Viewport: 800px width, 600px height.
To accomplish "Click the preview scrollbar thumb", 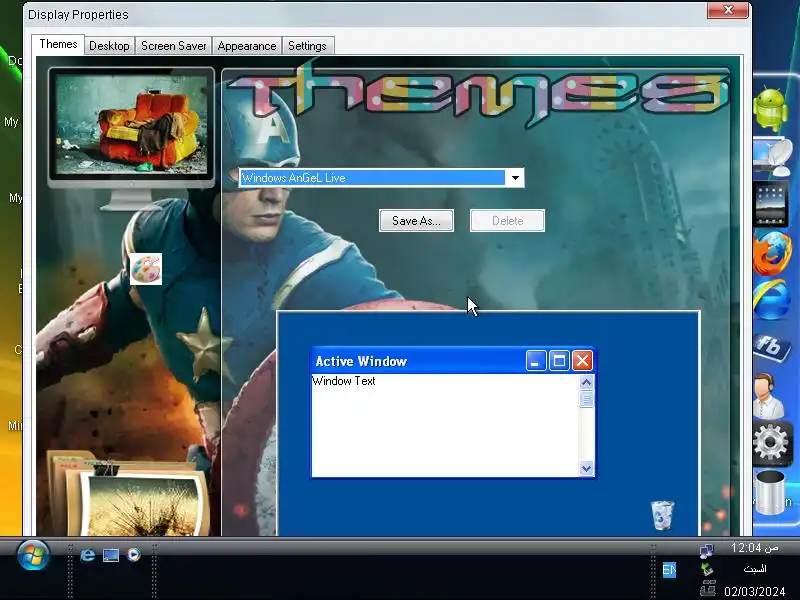I will click(x=586, y=398).
